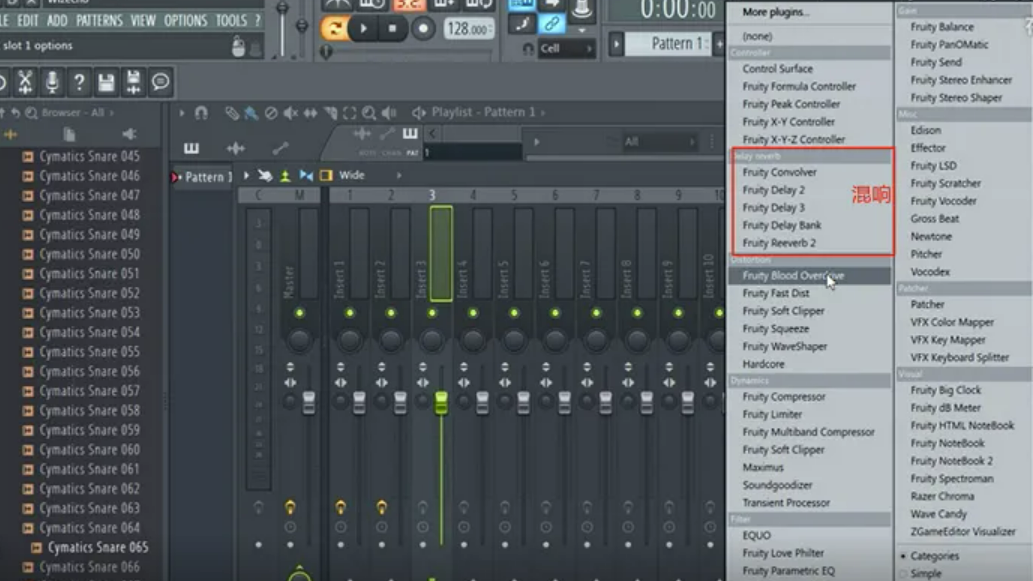The width and height of the screenshot is (1033, 581).
Task: Click the headphone magnet icon in playlist toolbar
Action: 201,113
